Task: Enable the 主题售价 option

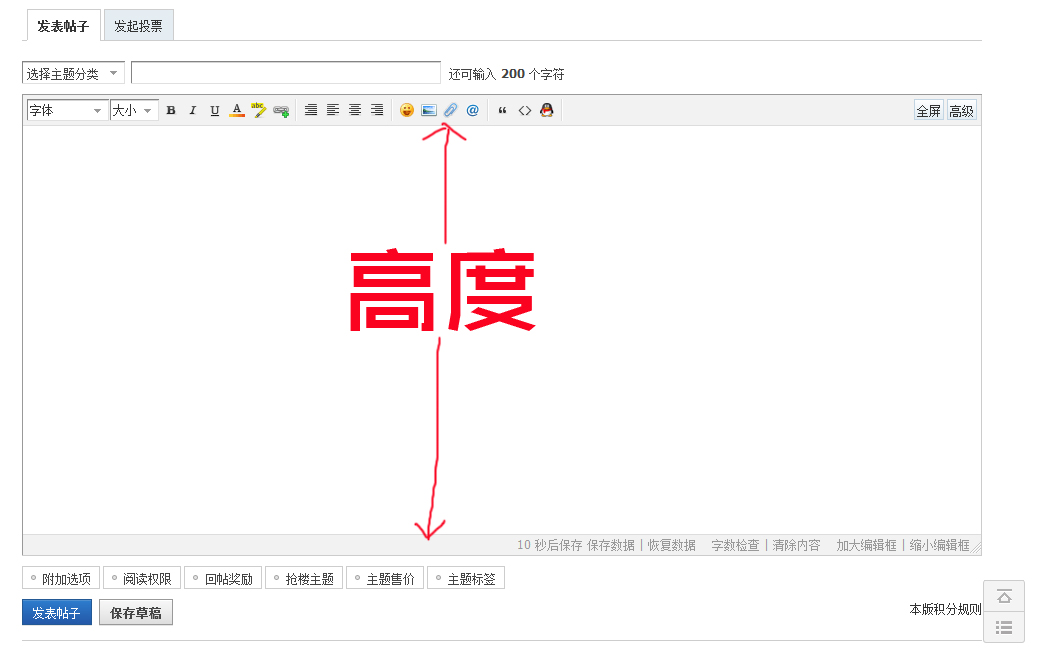Action: click(x=385, y=577)
